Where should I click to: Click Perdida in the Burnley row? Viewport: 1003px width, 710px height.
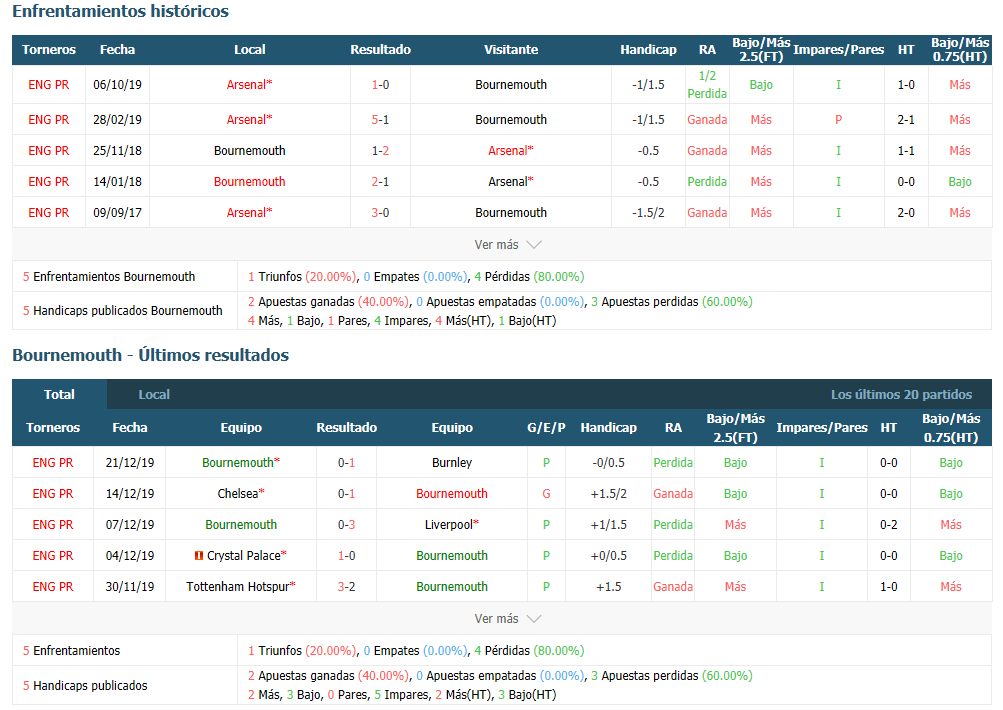tap(673, 462)
